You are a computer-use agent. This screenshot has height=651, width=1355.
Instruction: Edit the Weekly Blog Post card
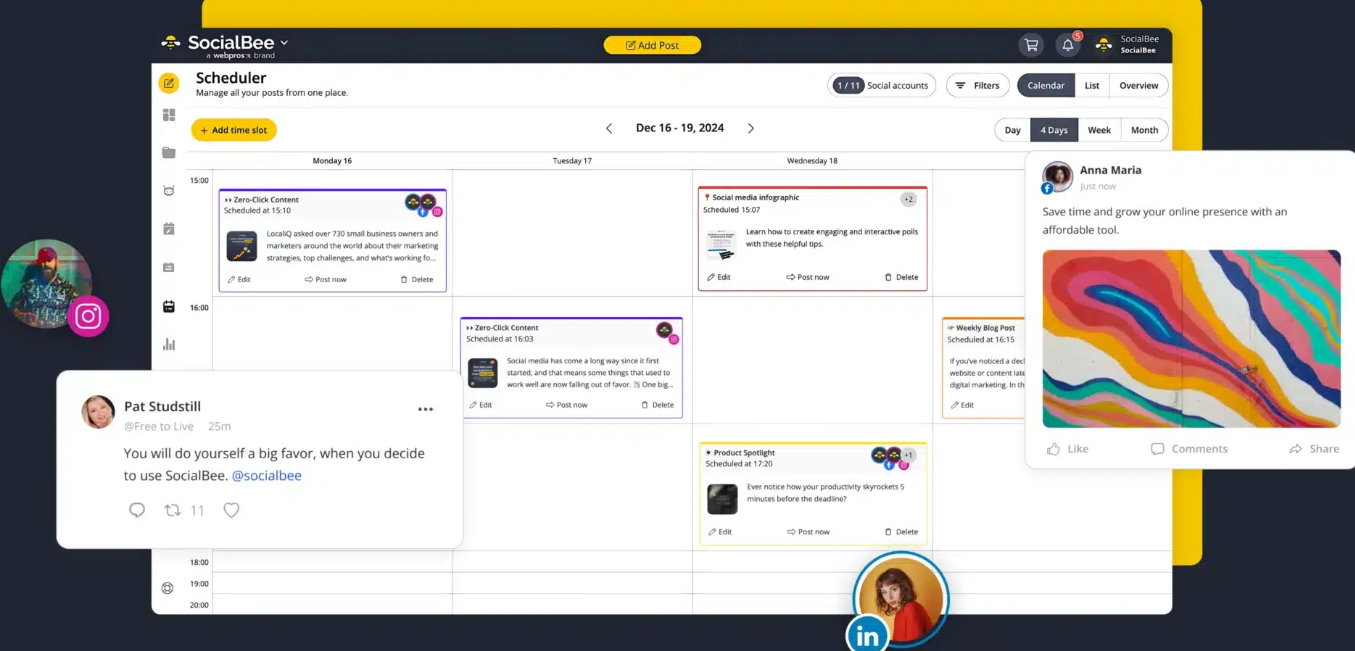point(961,405)
